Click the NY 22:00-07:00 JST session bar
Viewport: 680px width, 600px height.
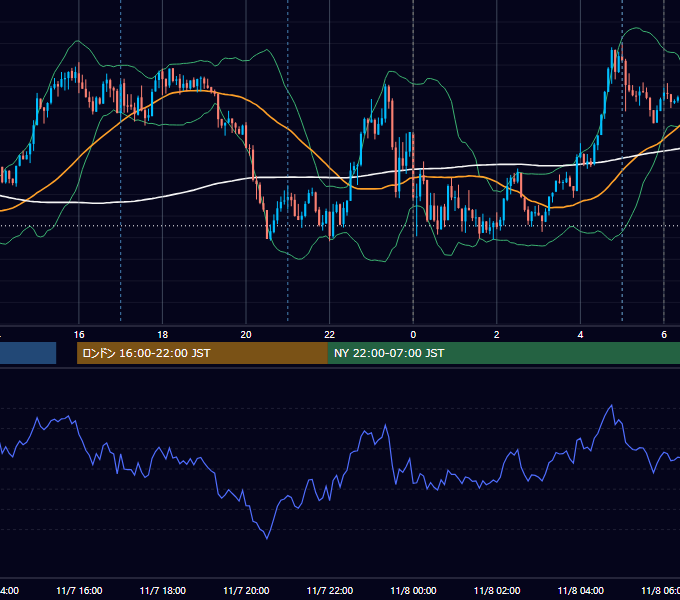pyautogui.click(x=503, y=353)
